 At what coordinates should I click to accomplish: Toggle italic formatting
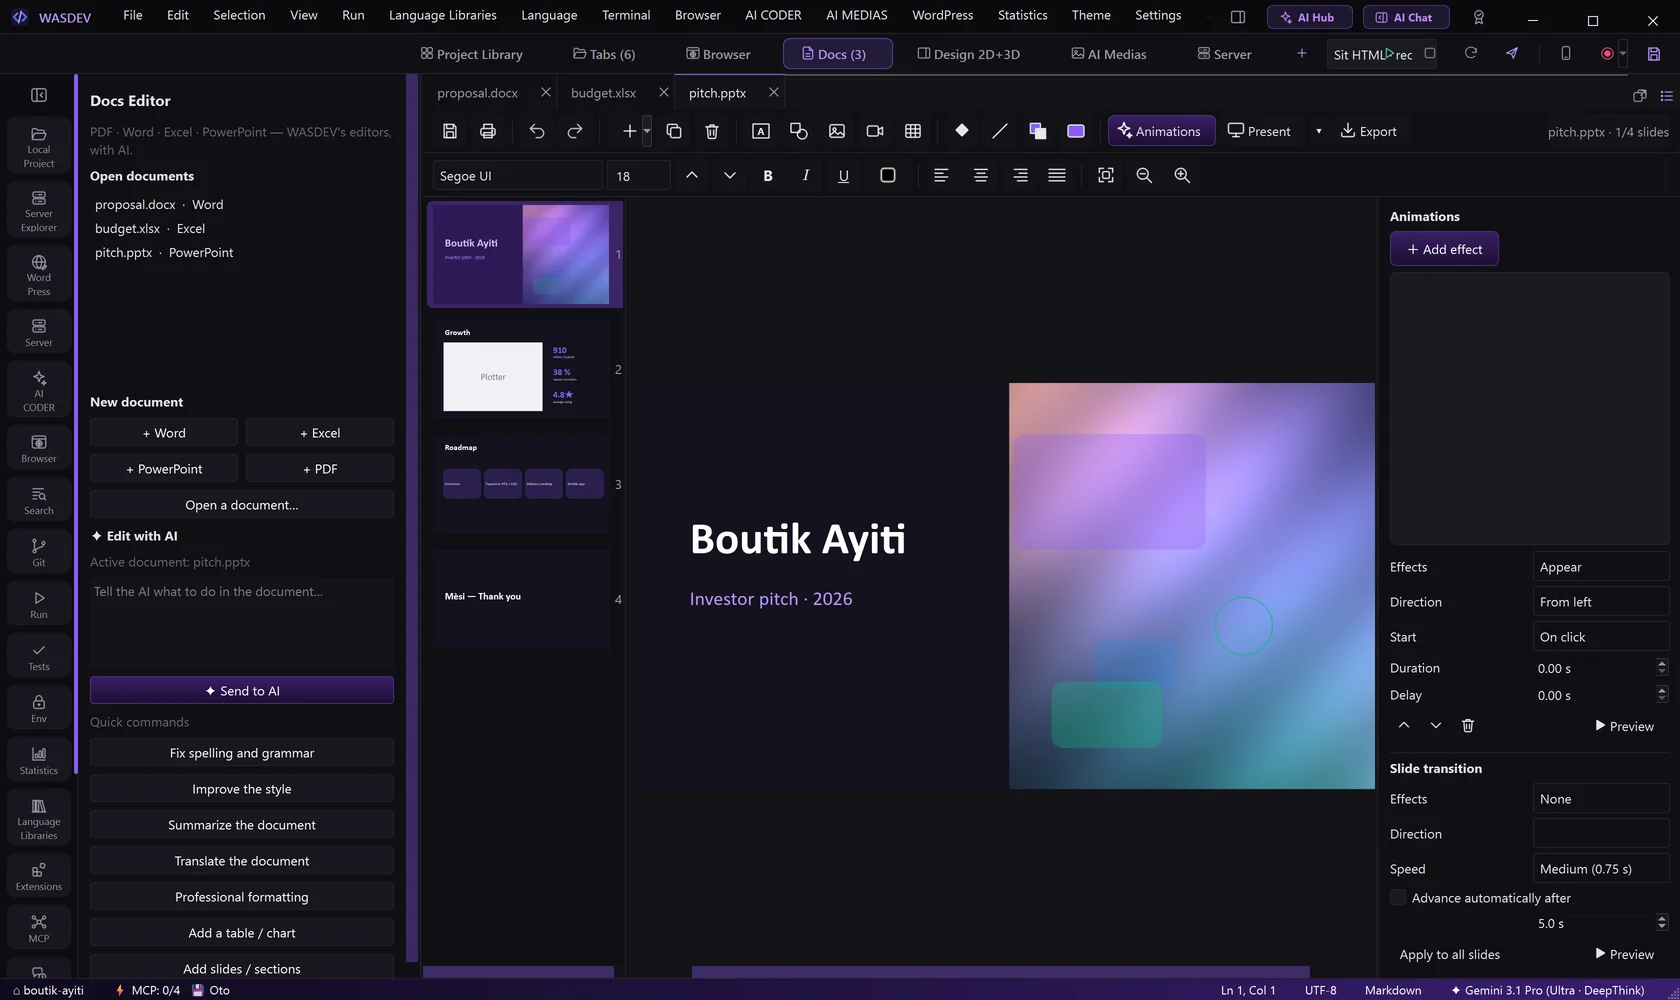(806, 175)
